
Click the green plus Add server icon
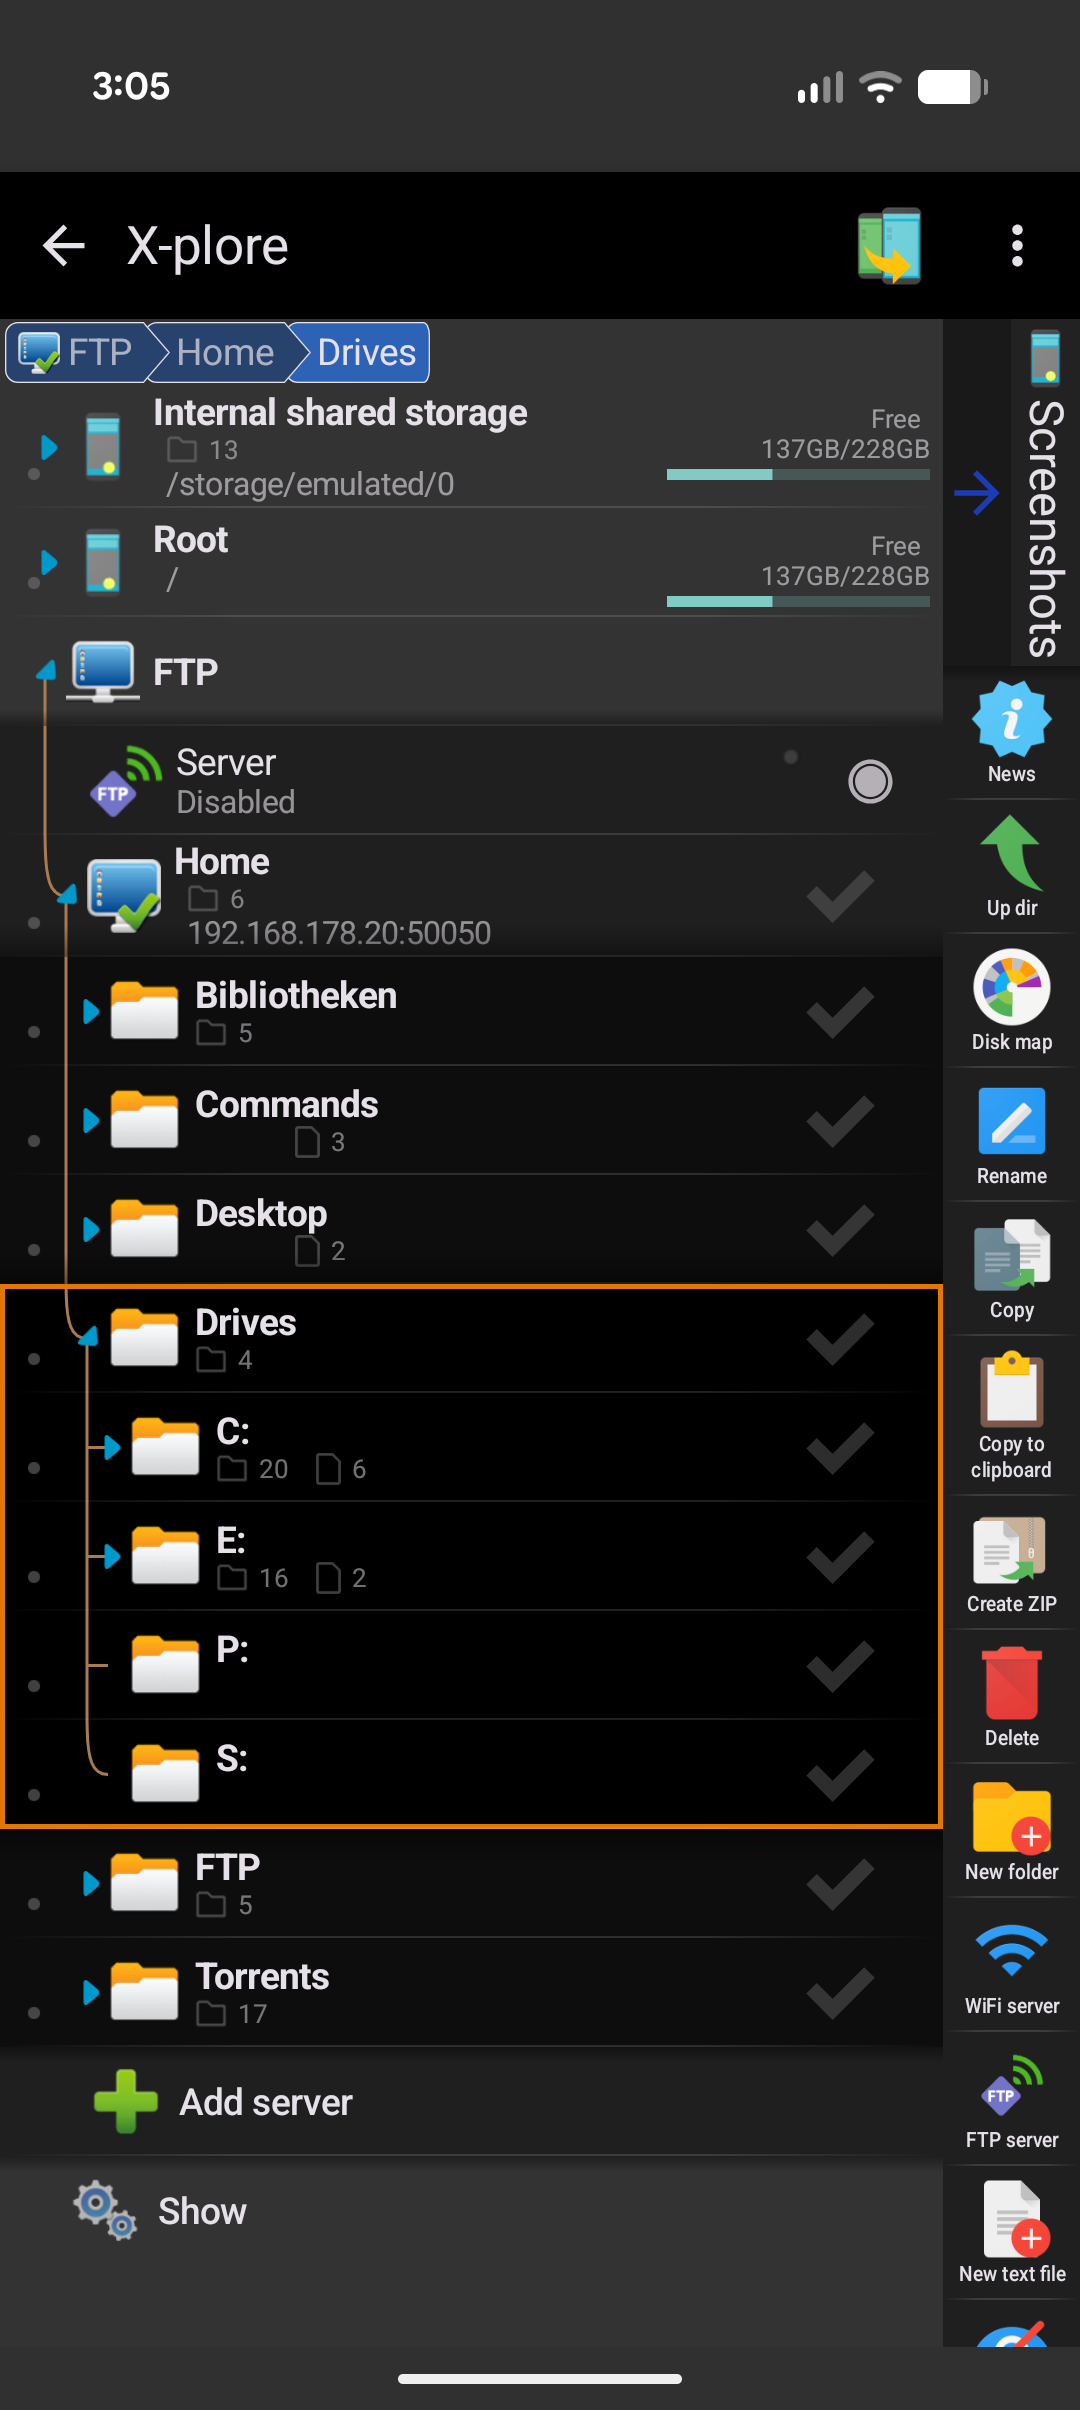pyautogui.click(x=125, y=2101)
